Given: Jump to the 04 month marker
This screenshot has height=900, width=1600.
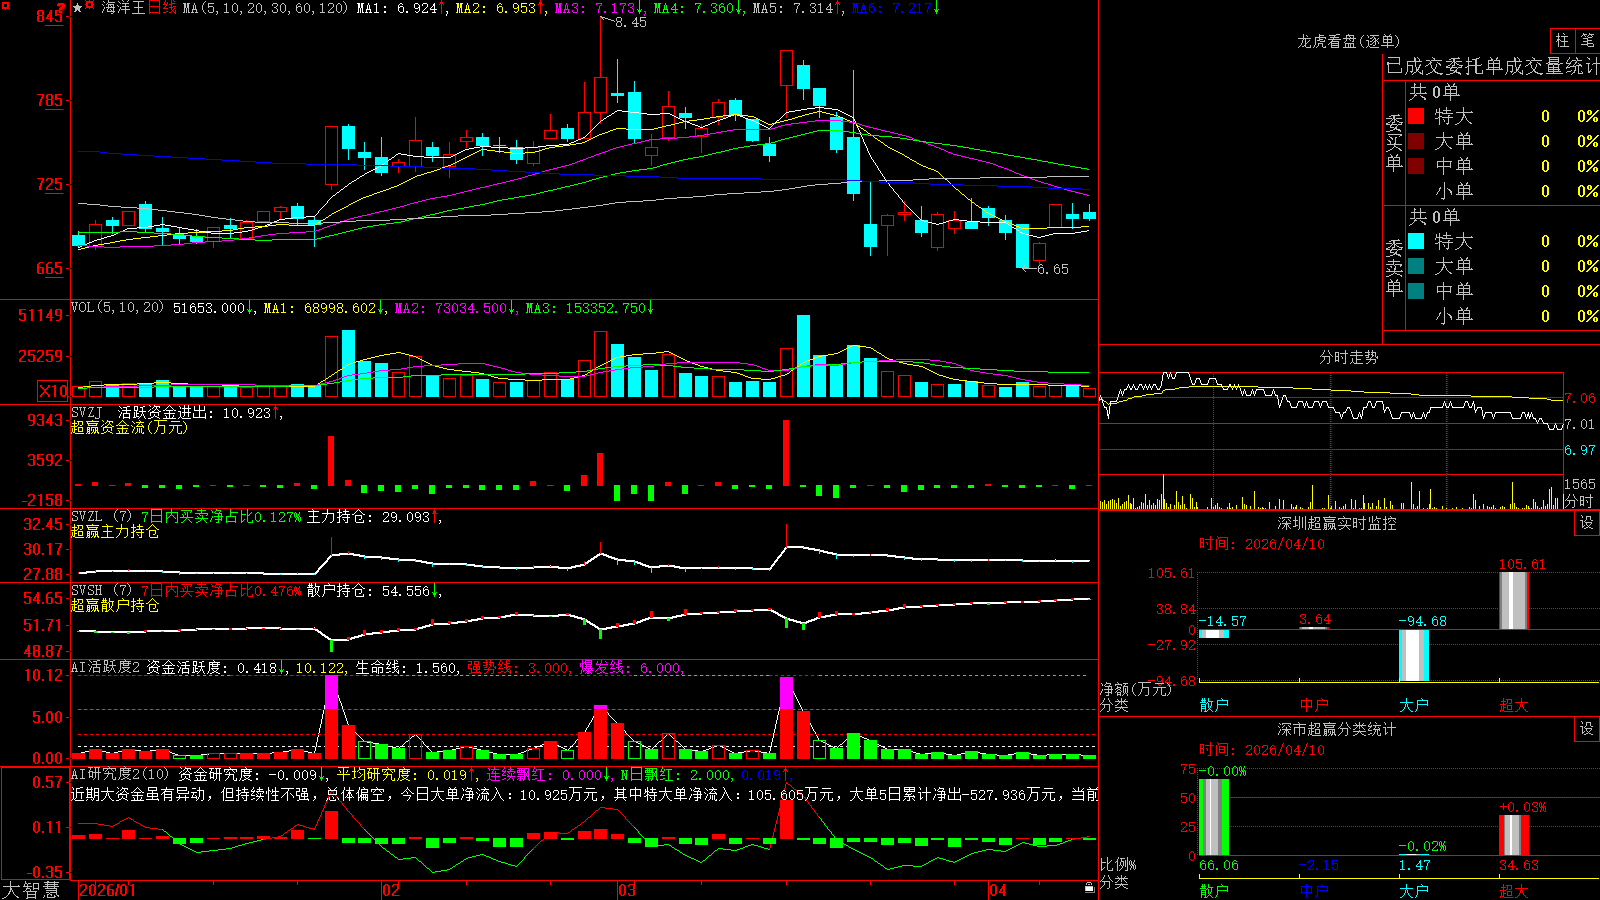Looking at the screenshot, I should pos(998,890).
